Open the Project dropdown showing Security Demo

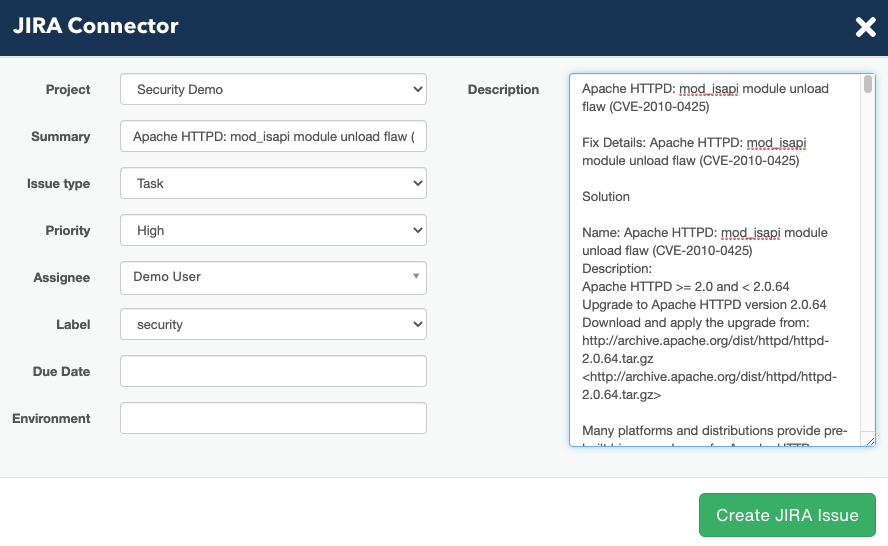273,89
